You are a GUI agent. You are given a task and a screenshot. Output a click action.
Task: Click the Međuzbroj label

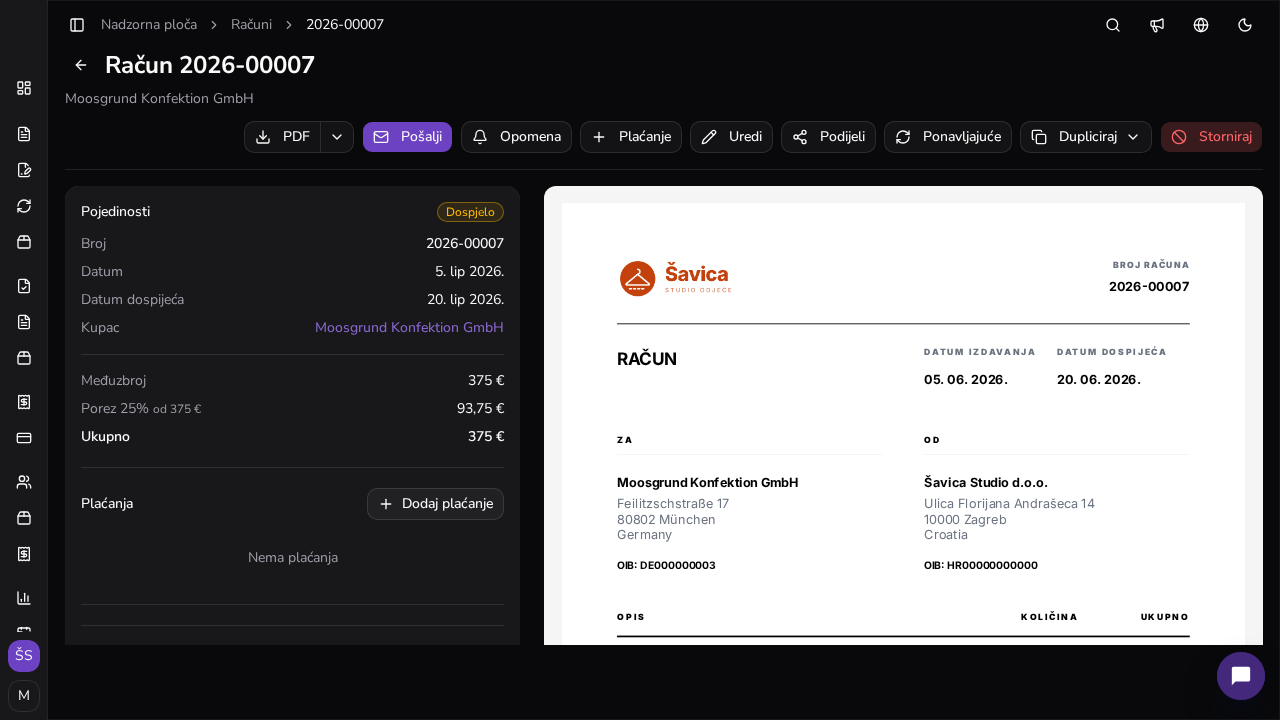113,380
